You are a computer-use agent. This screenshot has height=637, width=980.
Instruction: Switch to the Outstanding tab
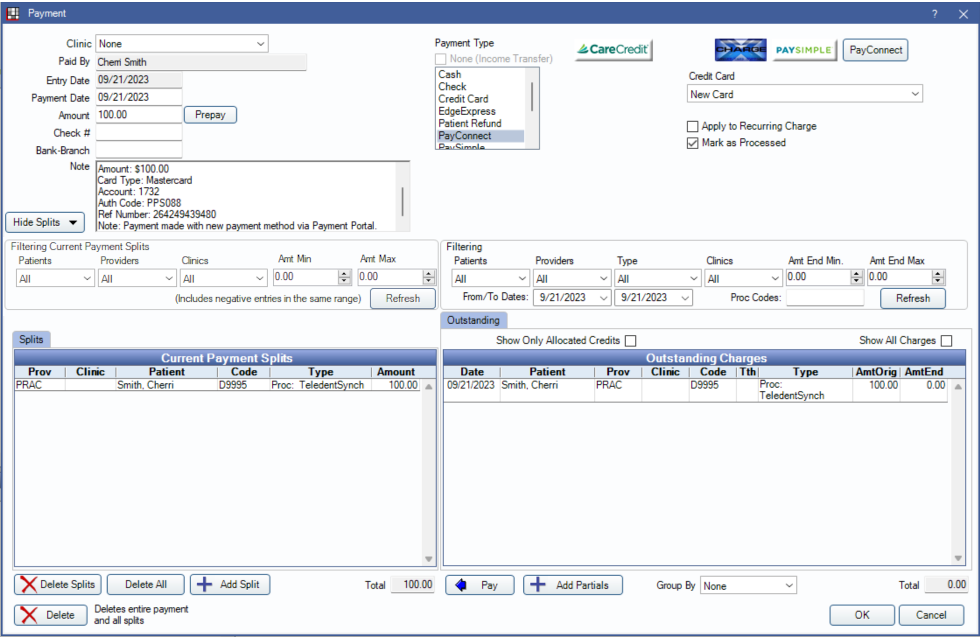click(x=473, y=321)
